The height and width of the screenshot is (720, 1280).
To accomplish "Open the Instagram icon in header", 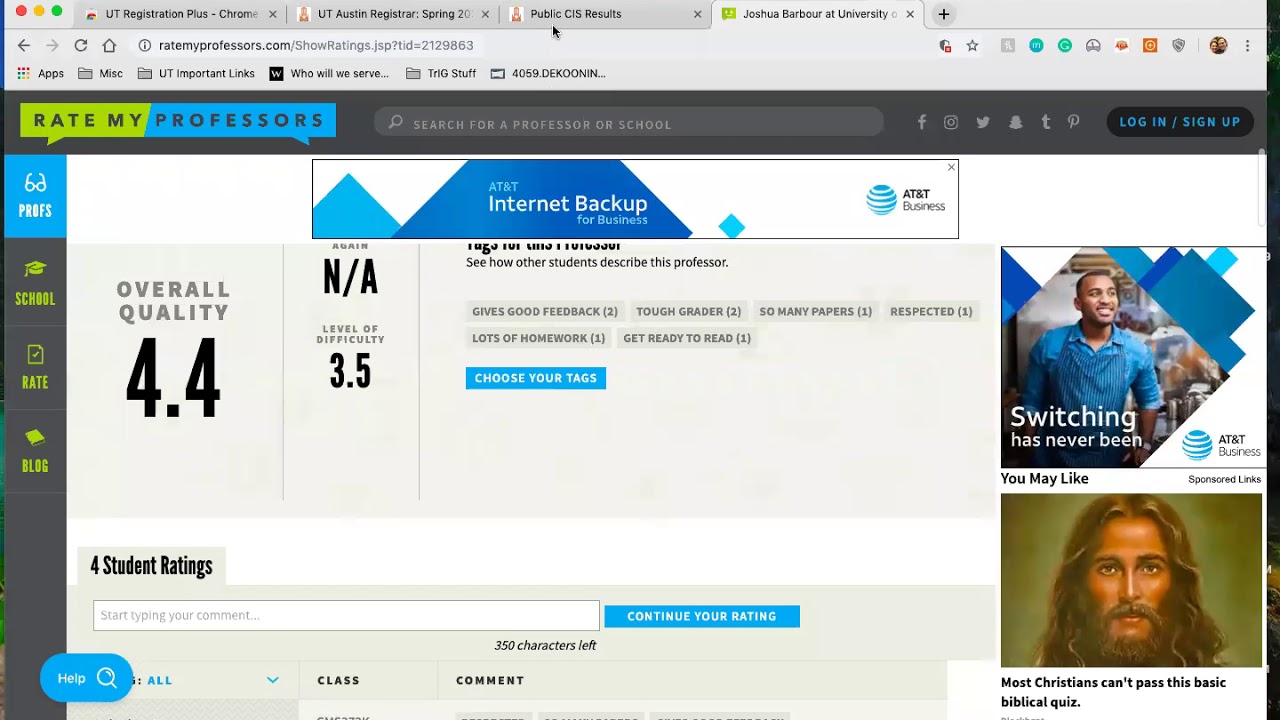I will coord(951,122).
